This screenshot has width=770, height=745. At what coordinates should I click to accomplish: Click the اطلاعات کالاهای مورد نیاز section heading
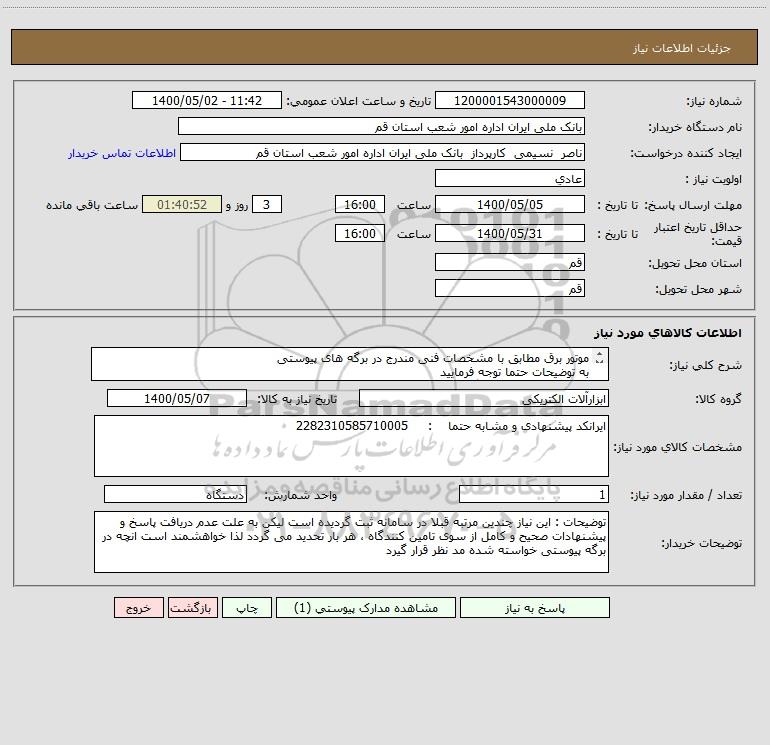[x=668, y=333]
